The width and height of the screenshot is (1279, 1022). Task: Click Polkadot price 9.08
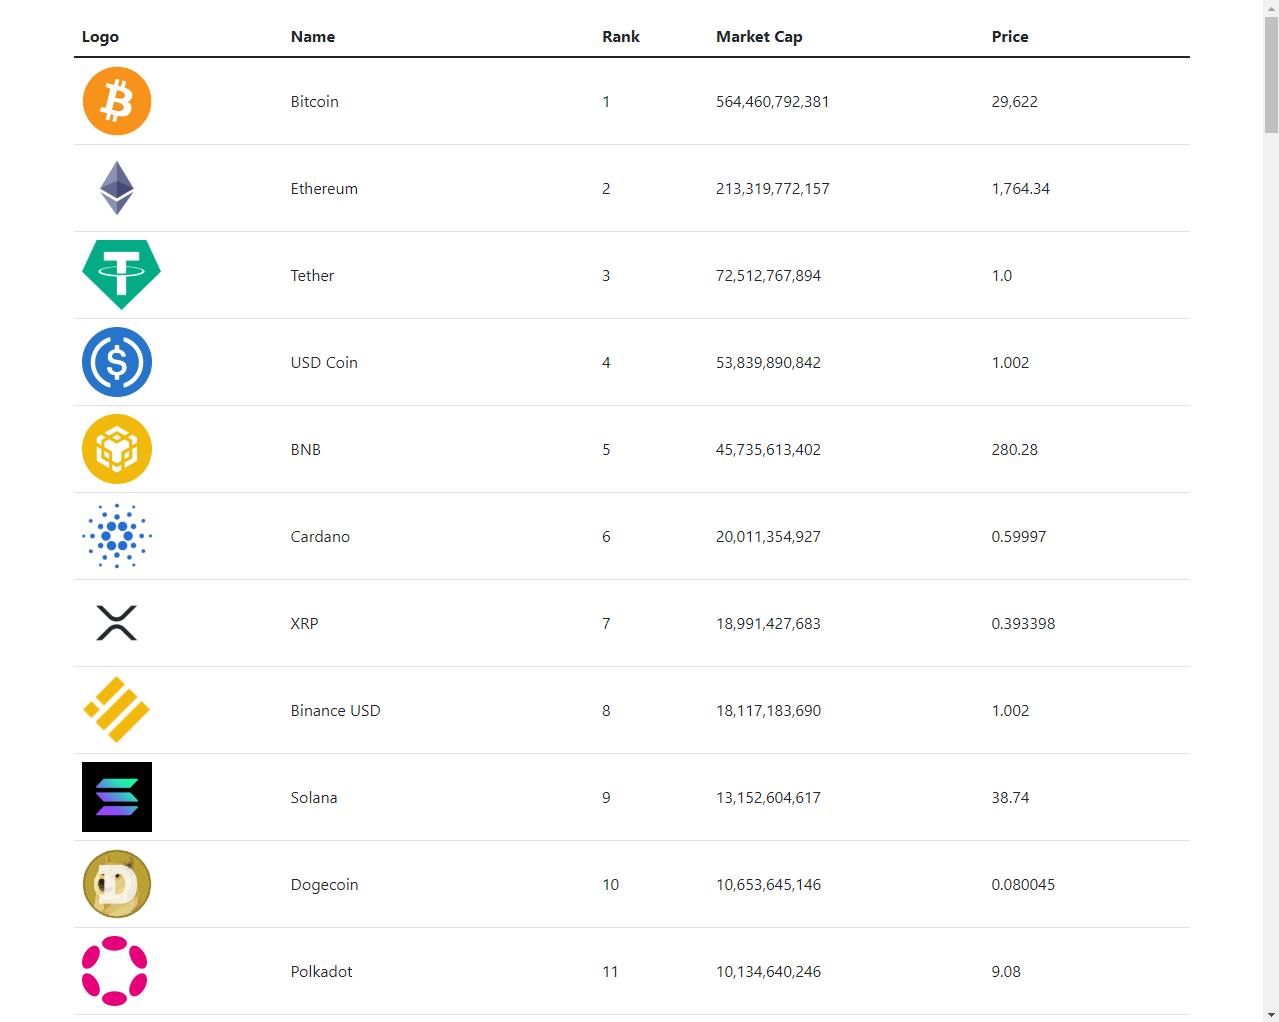pyautogui.click(x=1007, y=972)
